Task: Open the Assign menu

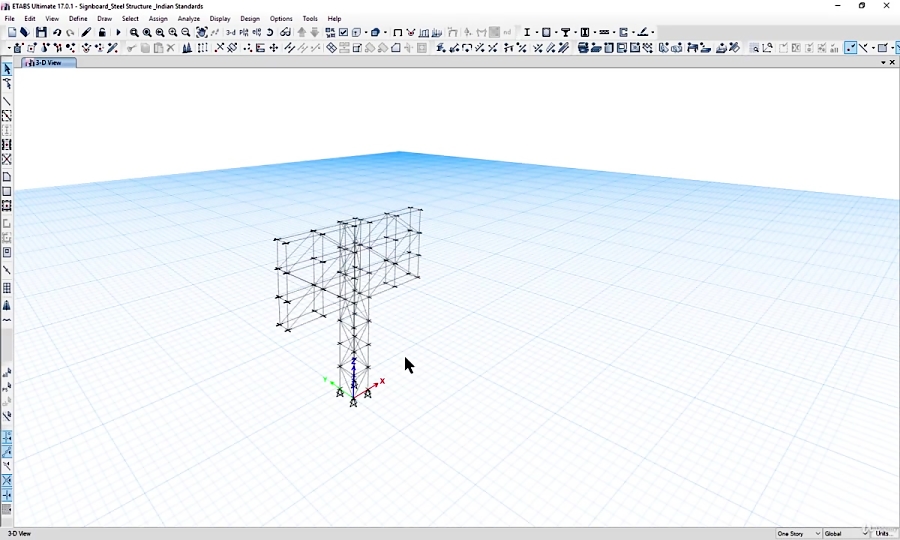Action: pos(158,18)
